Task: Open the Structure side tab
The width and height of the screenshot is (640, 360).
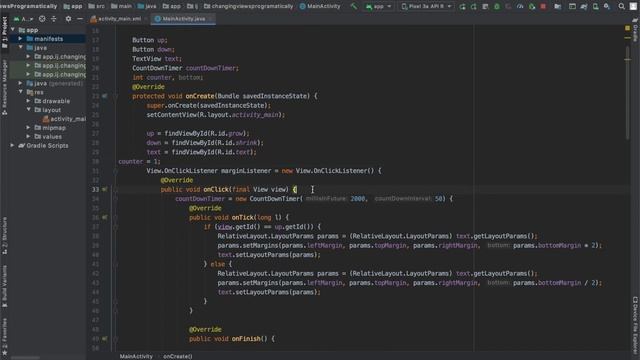Action: click(4, 237)
